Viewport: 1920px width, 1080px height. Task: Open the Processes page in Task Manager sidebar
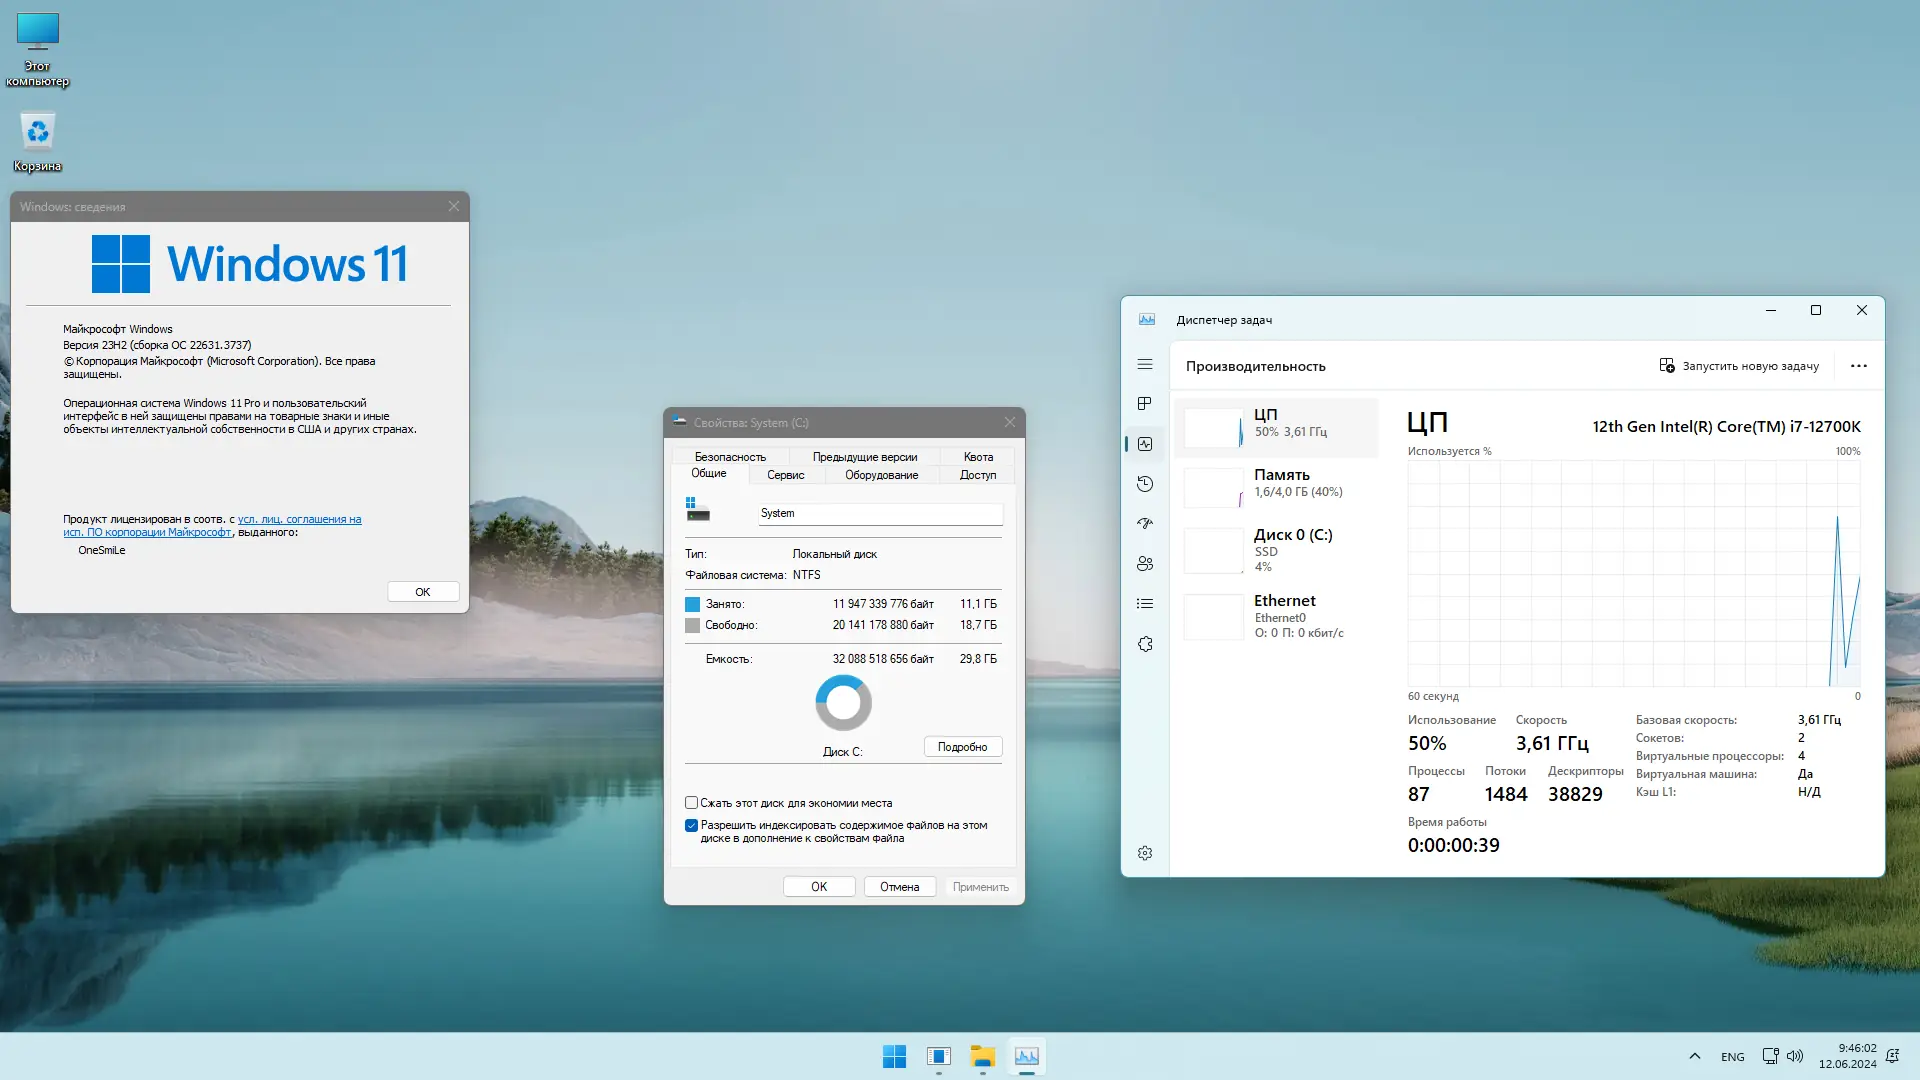coord(1145,403)
